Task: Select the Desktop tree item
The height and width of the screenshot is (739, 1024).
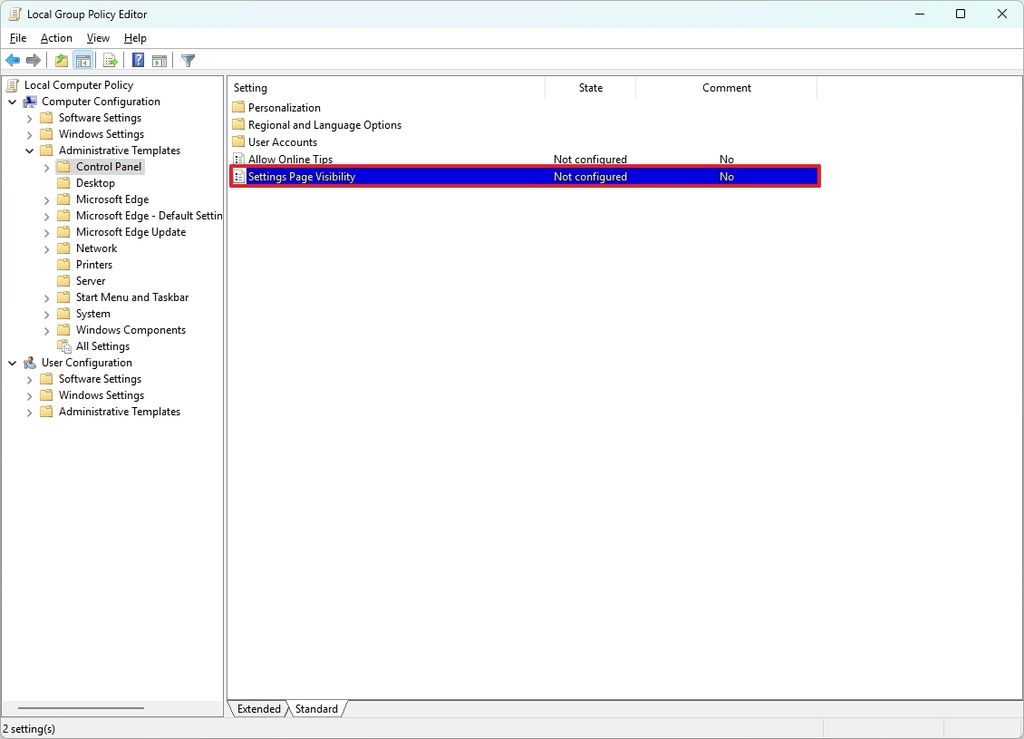Action: click(x=96, y=183)
